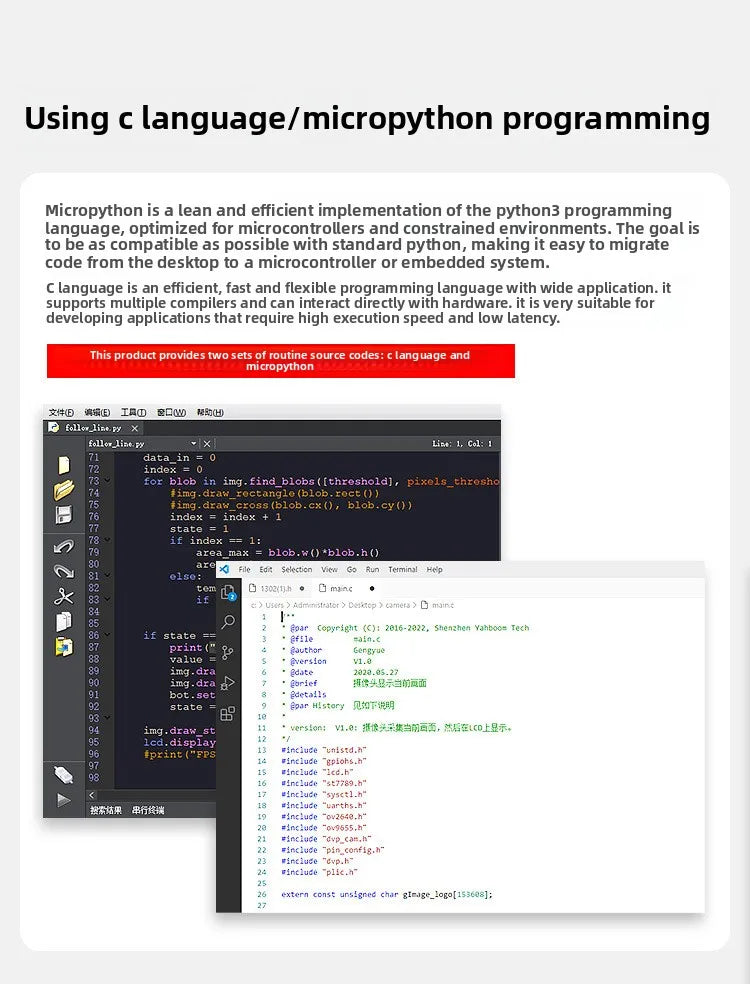Click the '@author Gengyue' comment line in main.c
This screenshot has height=984, width=750.
[334, 650]
